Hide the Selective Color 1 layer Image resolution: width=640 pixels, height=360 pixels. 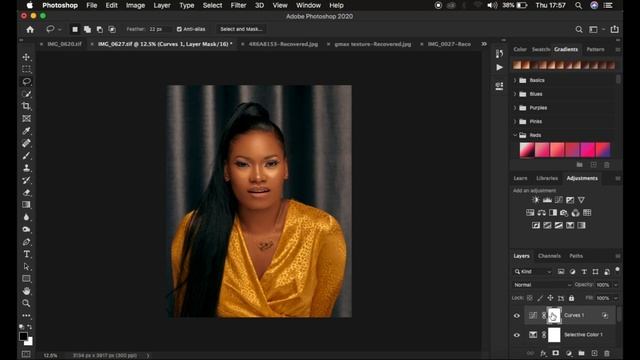517,335
